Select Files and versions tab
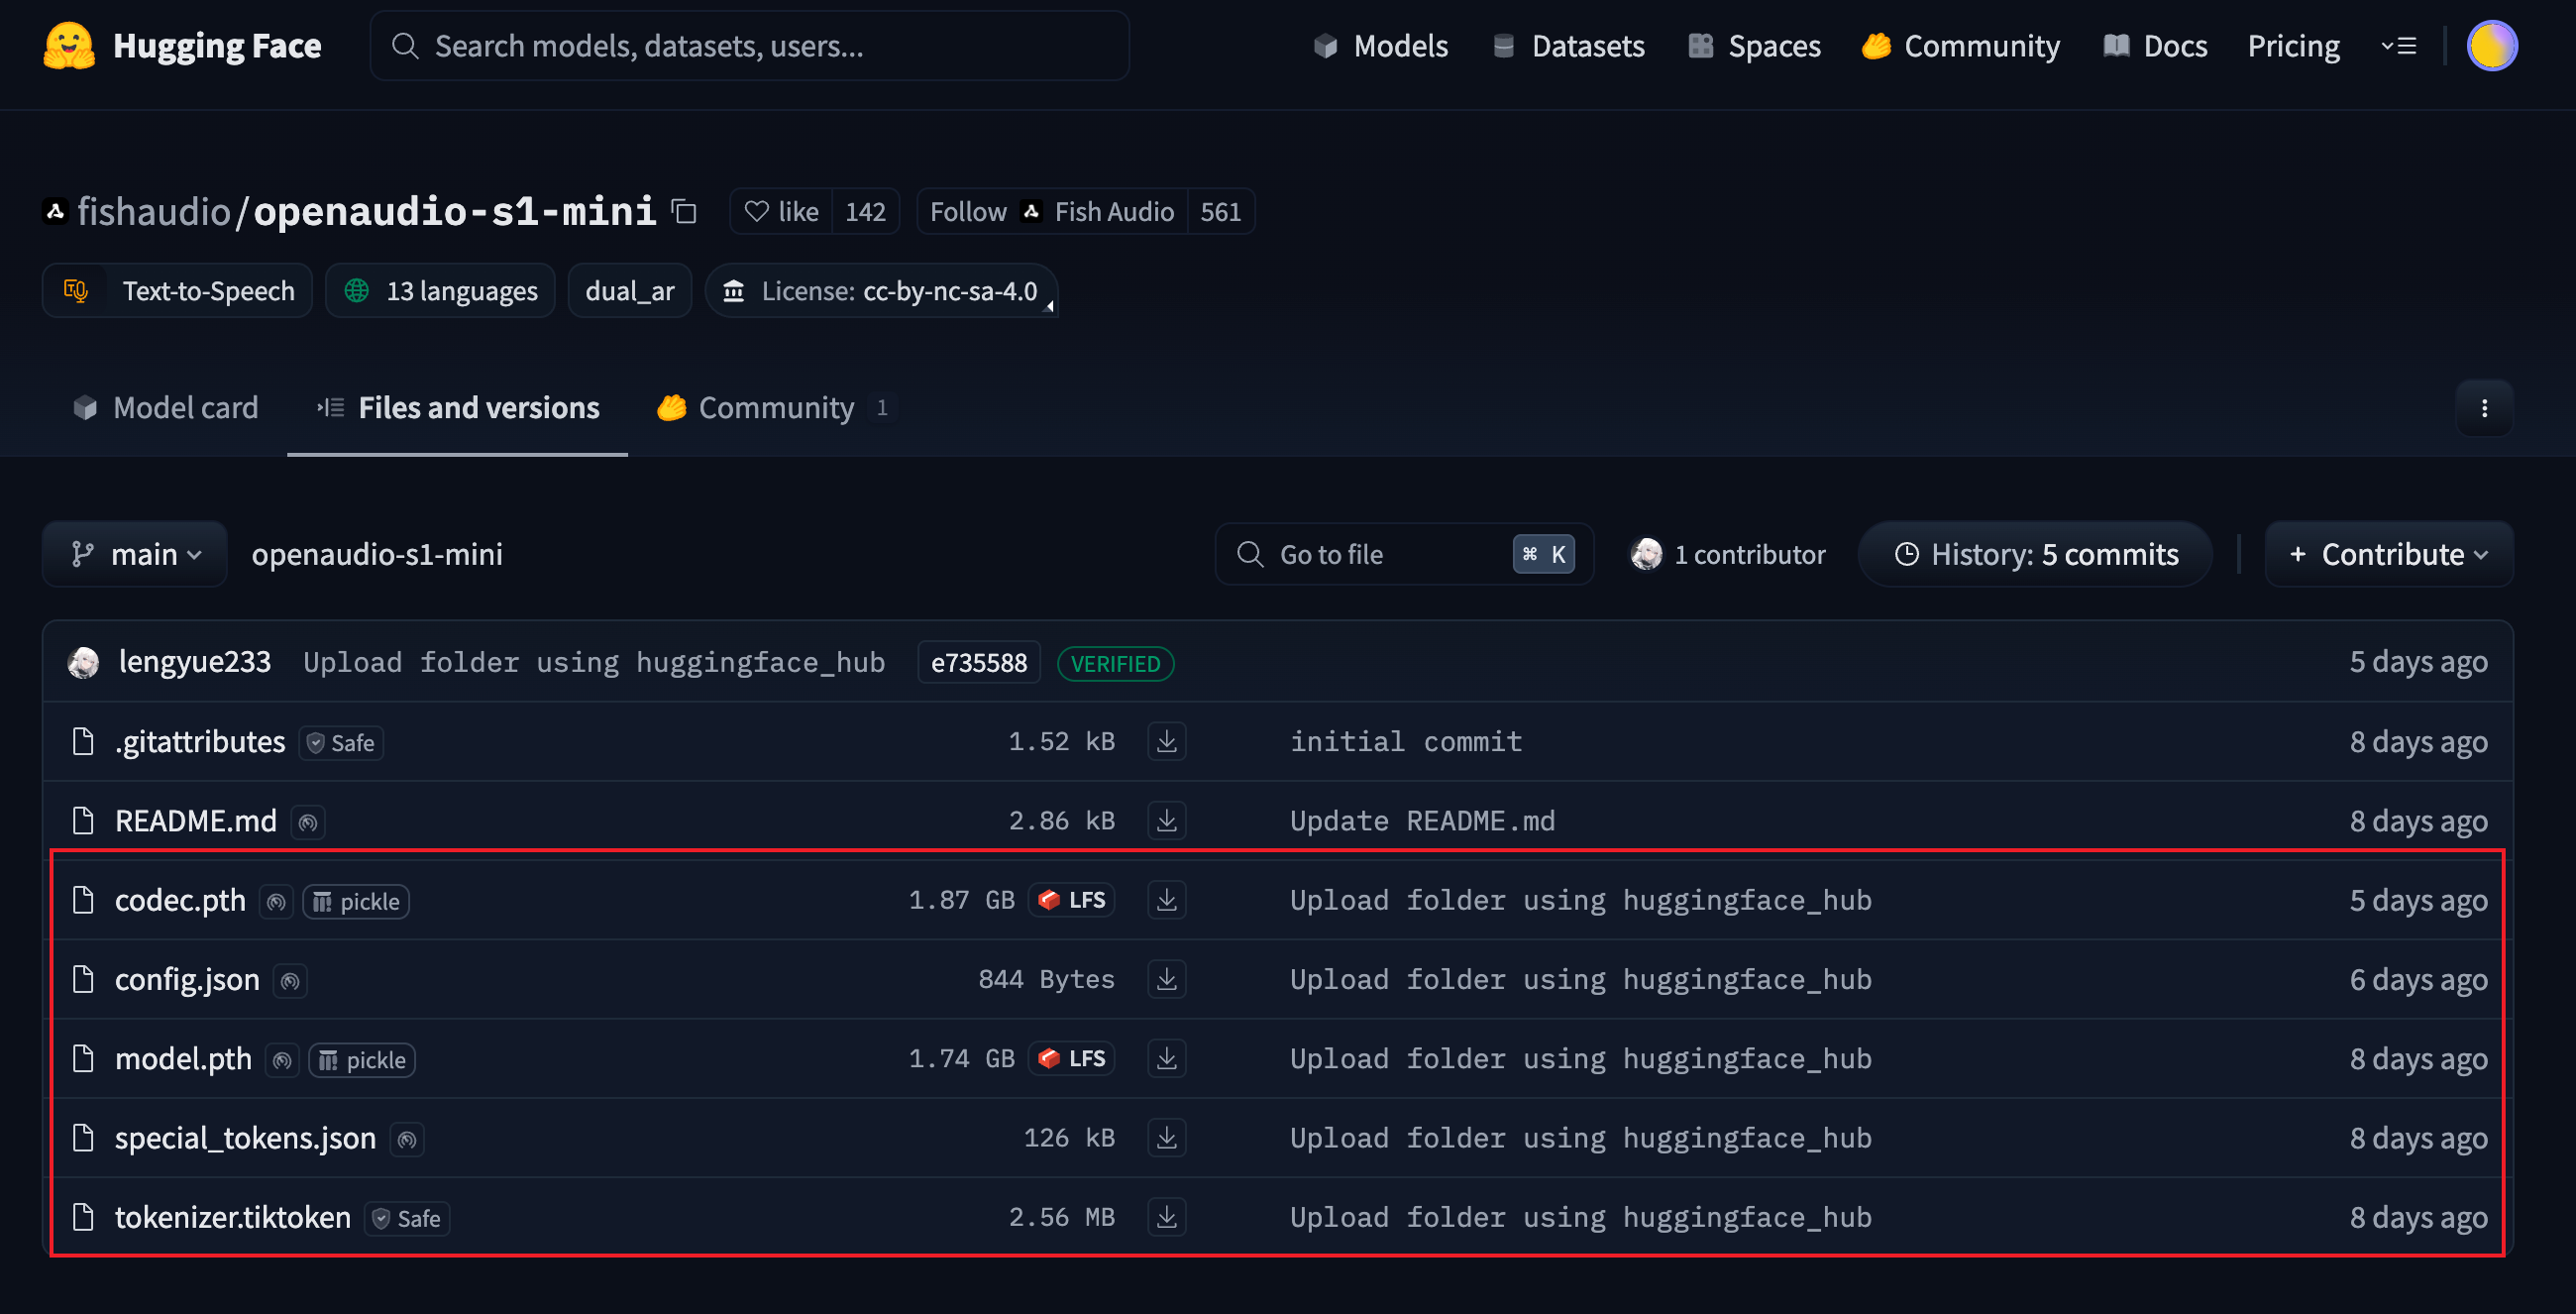This screenshot has height=1314, width=2576. pyautogui.click(x=458, y=408)
